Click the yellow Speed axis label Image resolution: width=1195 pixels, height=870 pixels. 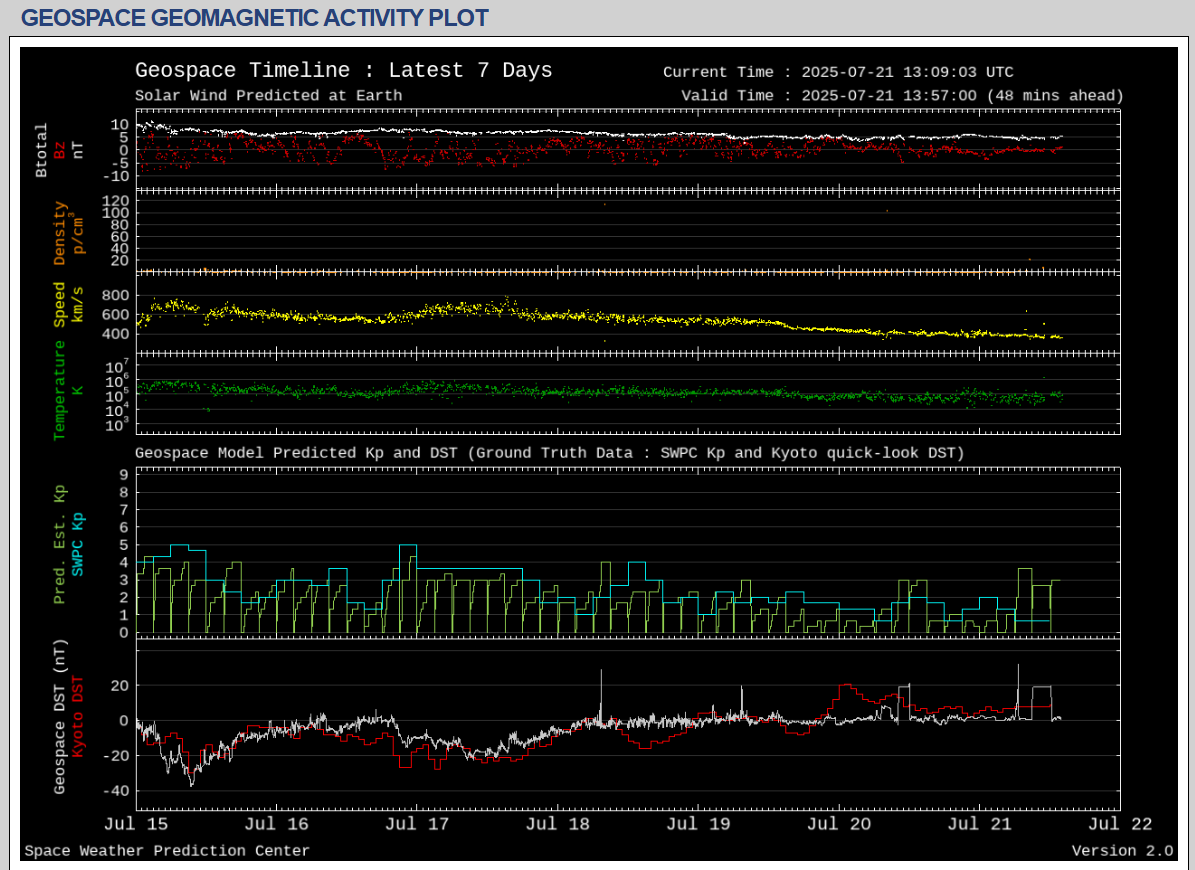pyautogui.click(x=60, y=304)
